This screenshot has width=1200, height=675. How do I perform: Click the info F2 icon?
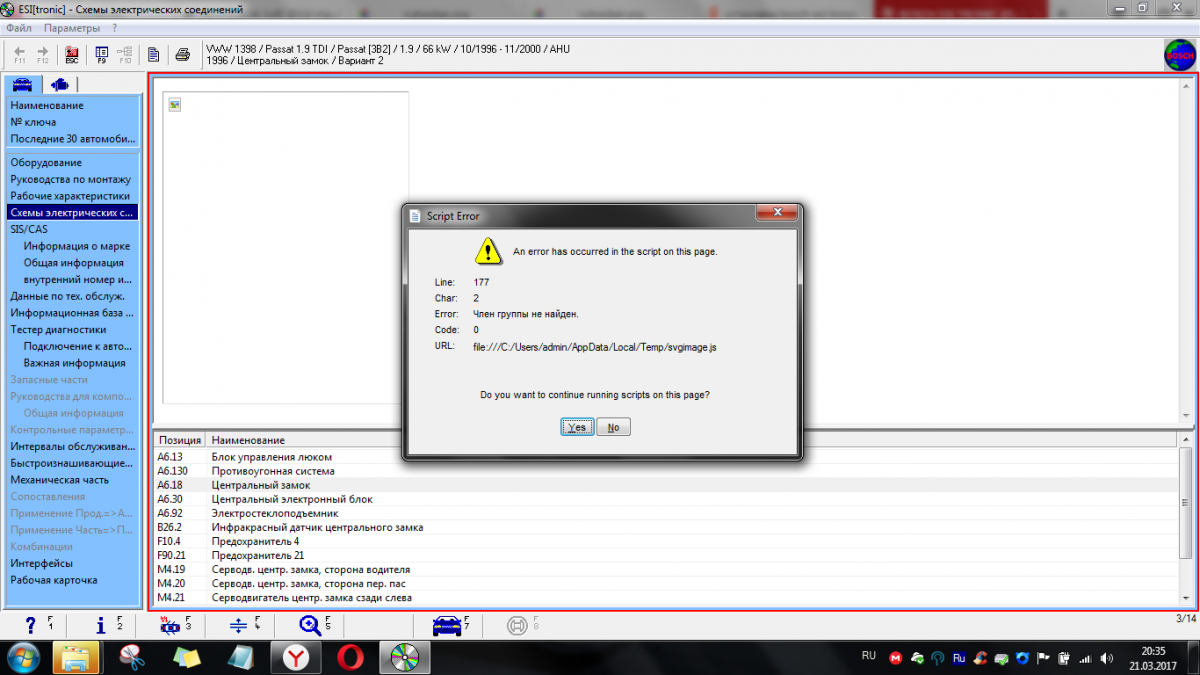tap(100, 625)
